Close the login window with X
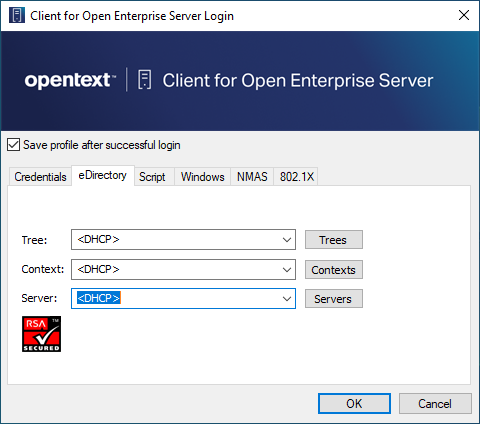 [464, 15]
